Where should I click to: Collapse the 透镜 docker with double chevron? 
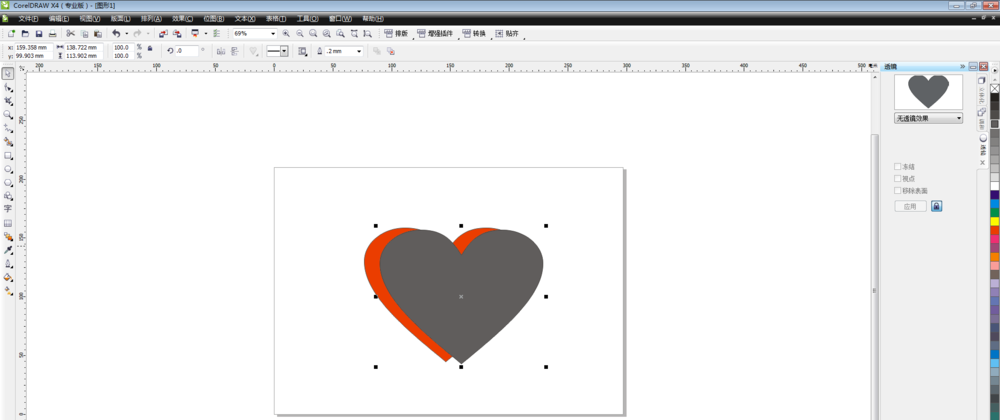[962, 66]
